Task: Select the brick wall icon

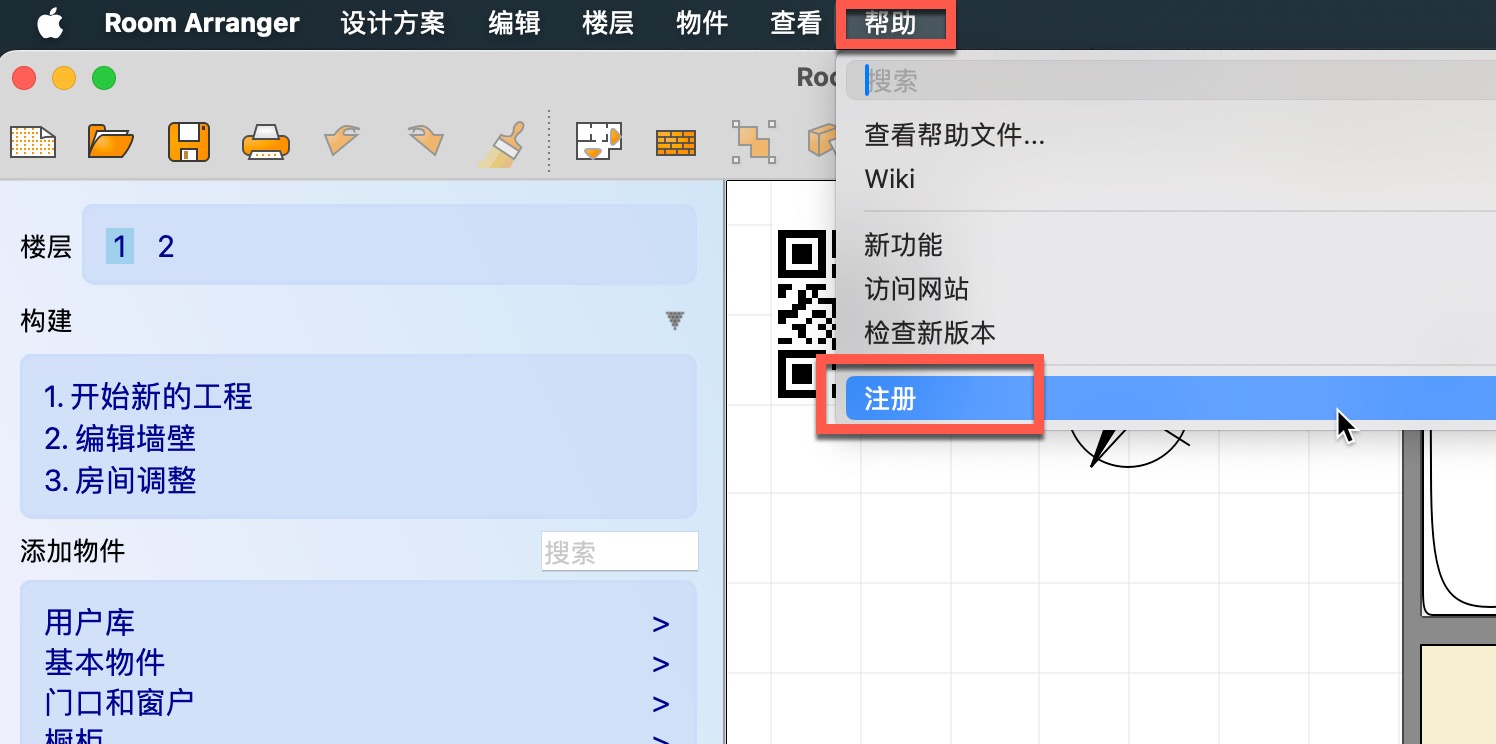Action: [x=676, y=143]
